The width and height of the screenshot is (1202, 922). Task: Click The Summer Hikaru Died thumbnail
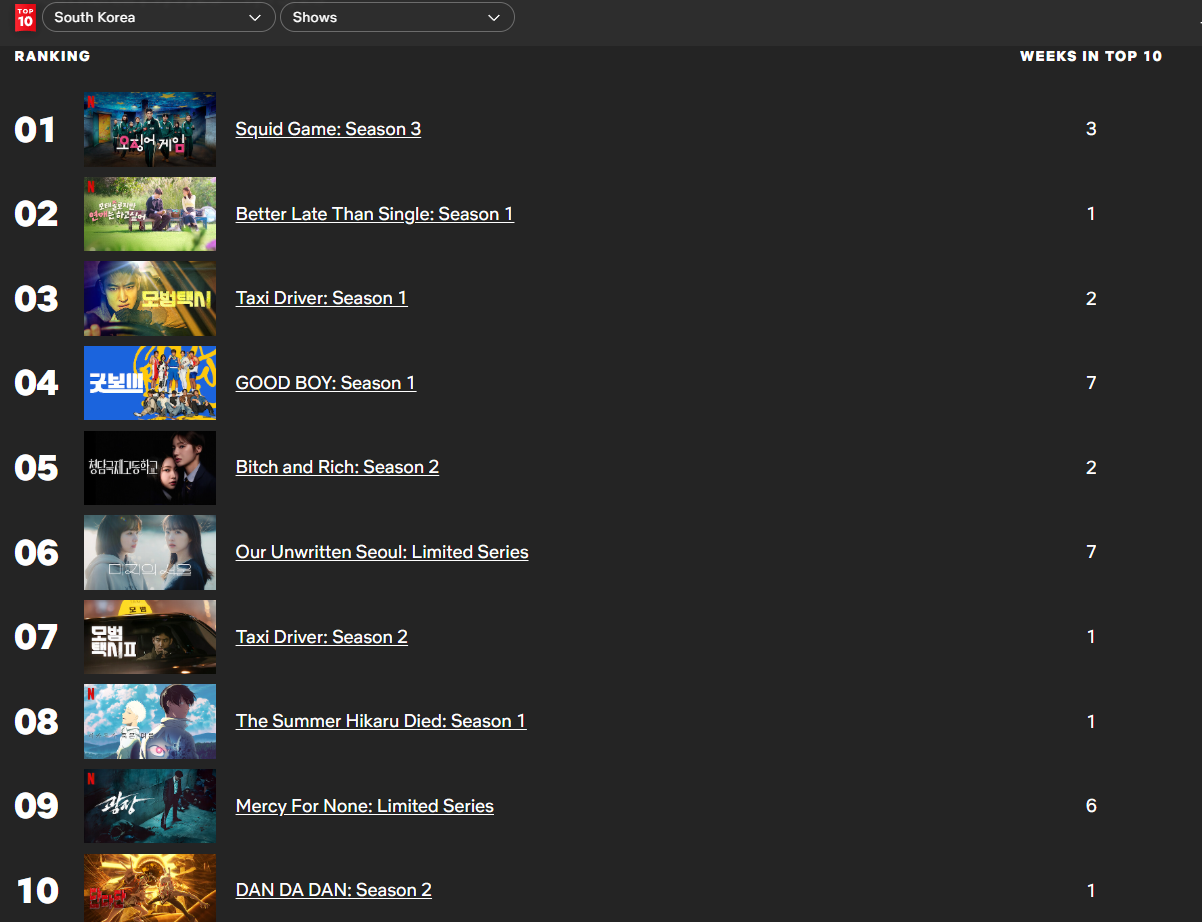150,721
